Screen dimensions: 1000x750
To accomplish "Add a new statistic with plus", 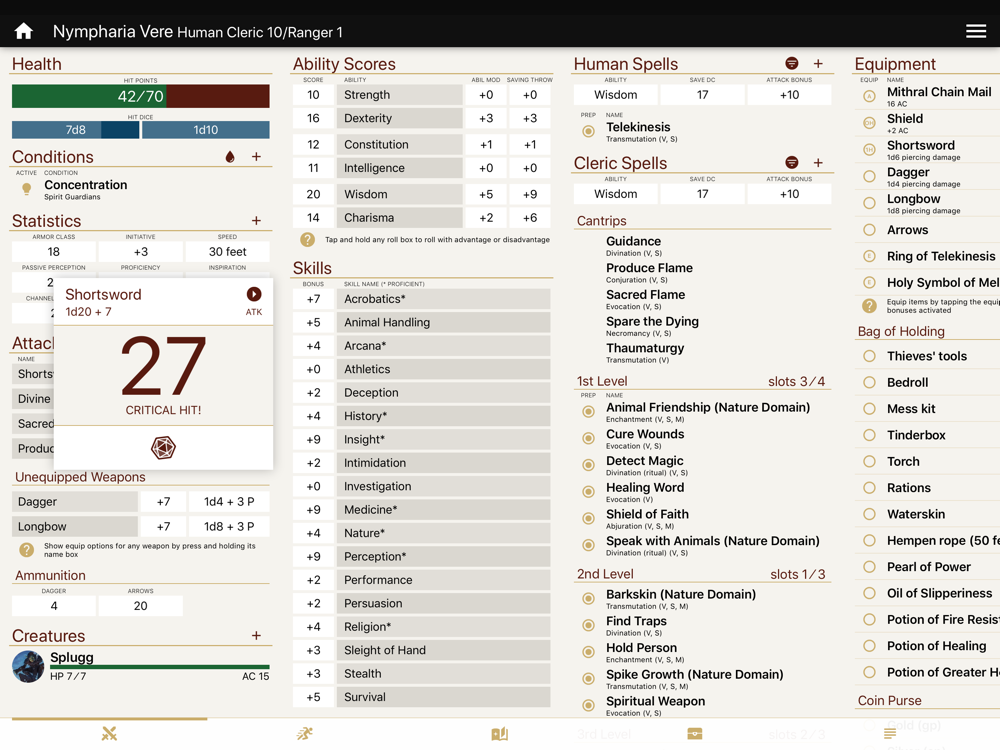I will coord(256,221).
